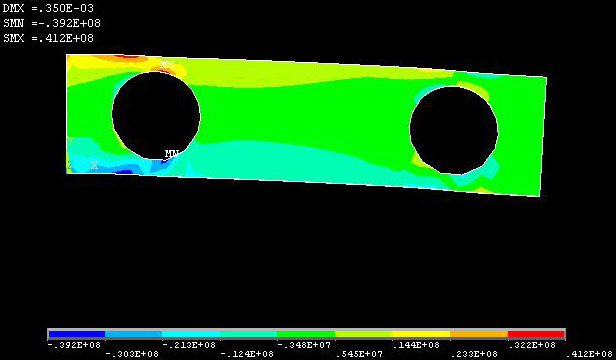
Task: Select the yellow legend color band
Action: [421, 334]
